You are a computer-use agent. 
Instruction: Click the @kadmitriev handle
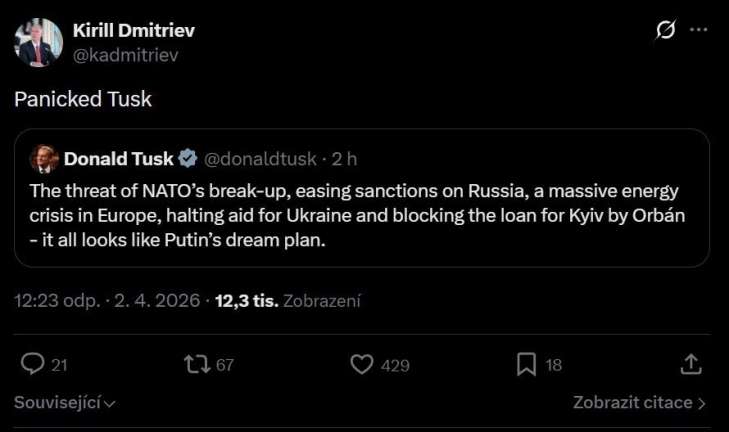tap(125, 55)
